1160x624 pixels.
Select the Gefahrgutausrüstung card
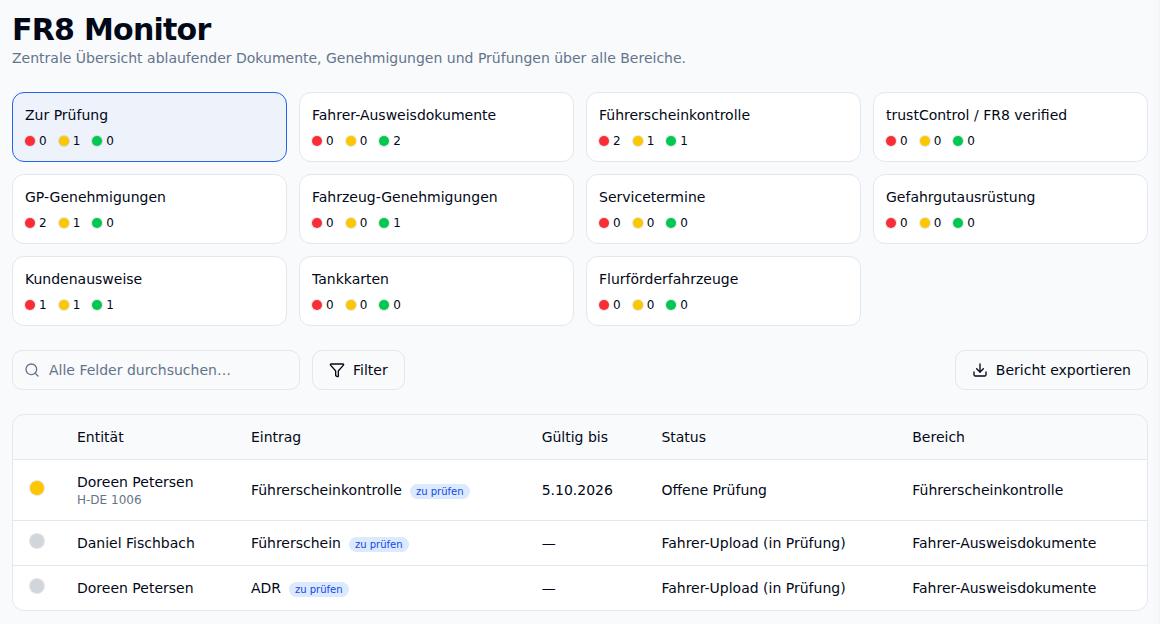coord(1011,209)
